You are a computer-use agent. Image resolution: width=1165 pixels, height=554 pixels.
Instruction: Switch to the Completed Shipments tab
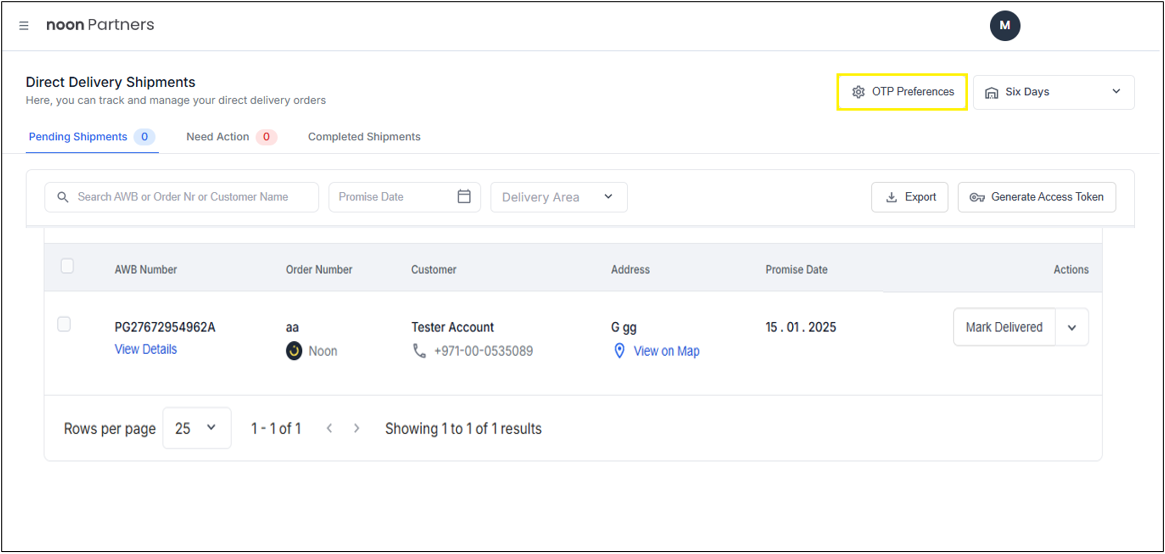point(364,137)
